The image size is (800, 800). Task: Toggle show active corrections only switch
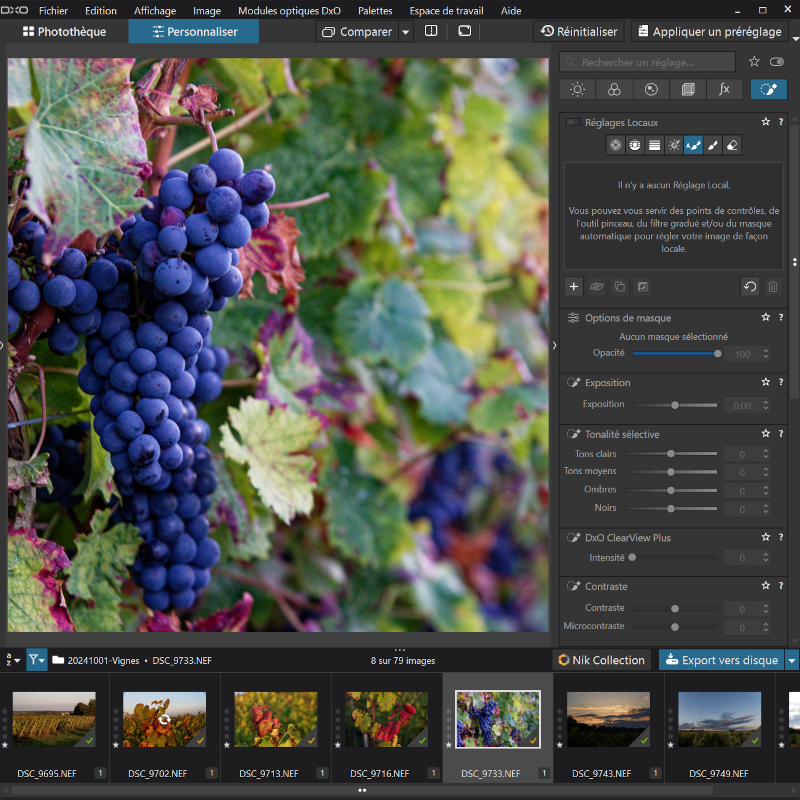[777, 62]
